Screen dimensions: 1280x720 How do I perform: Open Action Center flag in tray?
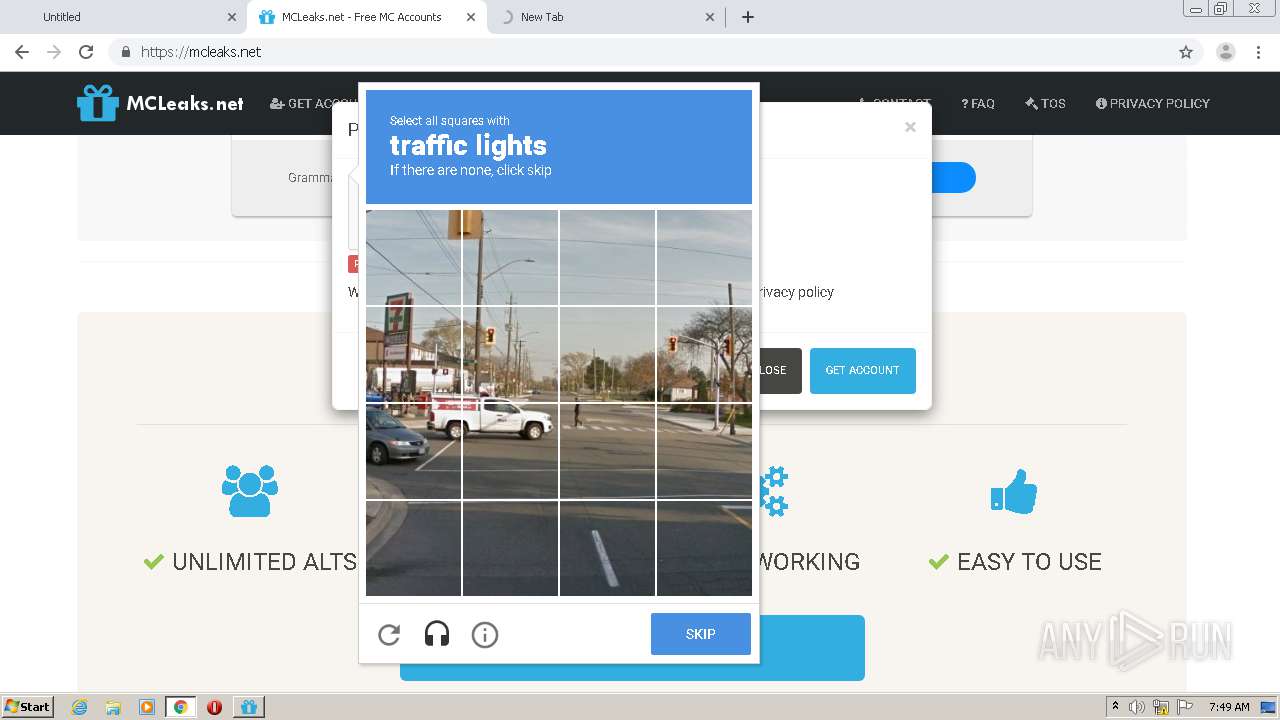1185,707
